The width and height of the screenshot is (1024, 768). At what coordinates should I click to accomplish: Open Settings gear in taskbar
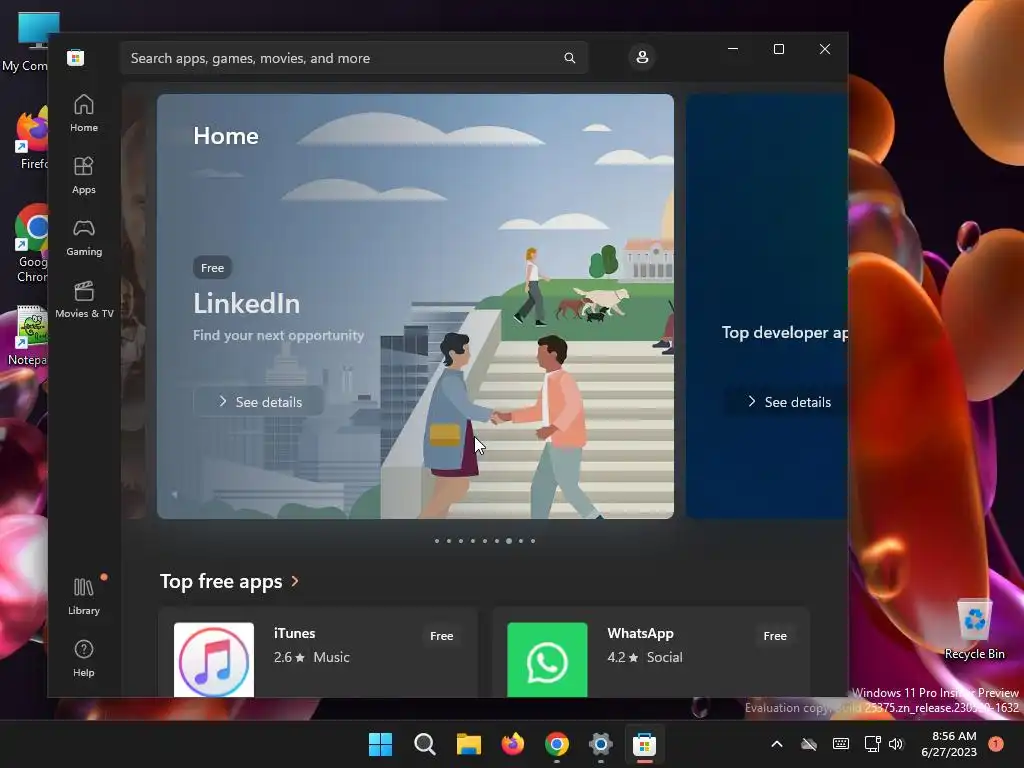600,744
